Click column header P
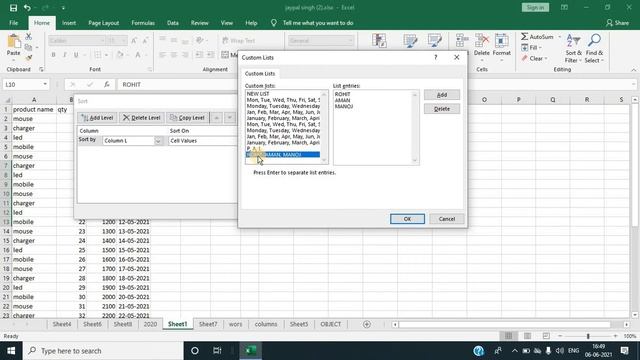The image size is (640, 360). (518, 100)
